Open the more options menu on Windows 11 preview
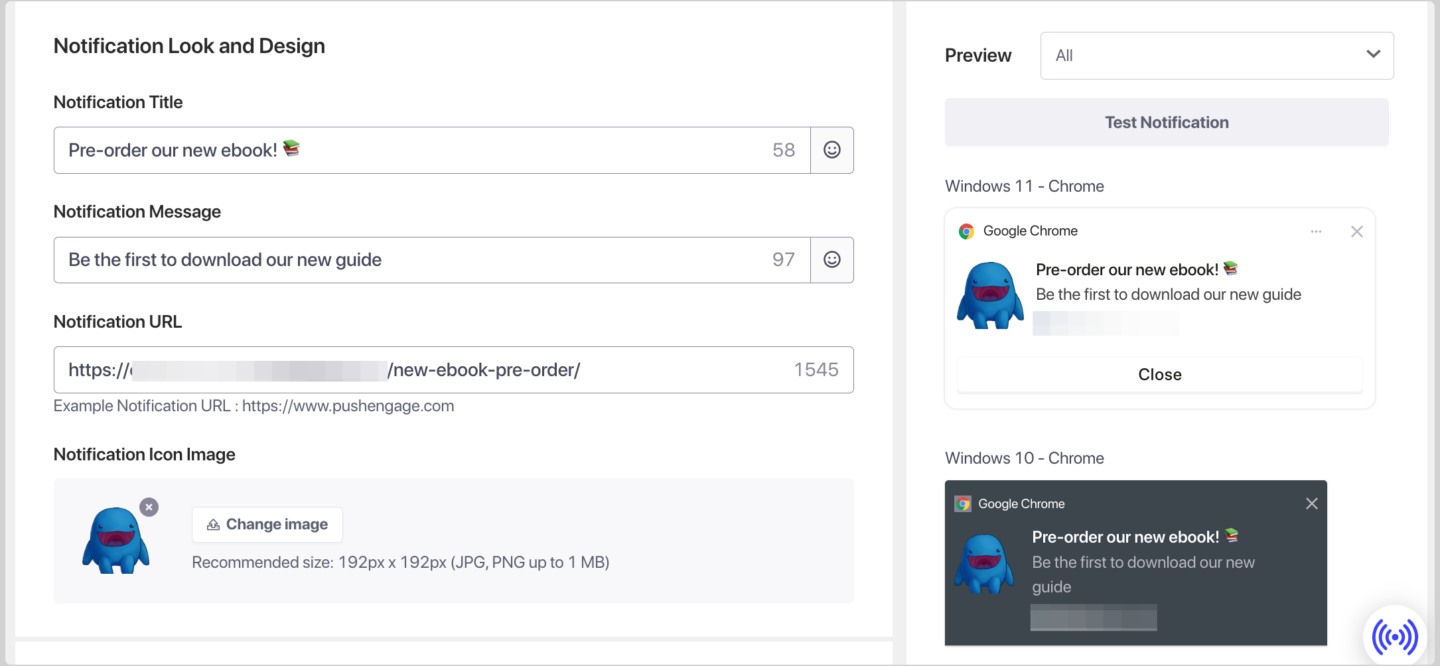Viewport: 1440px width, 666px height. point(1316,231)
